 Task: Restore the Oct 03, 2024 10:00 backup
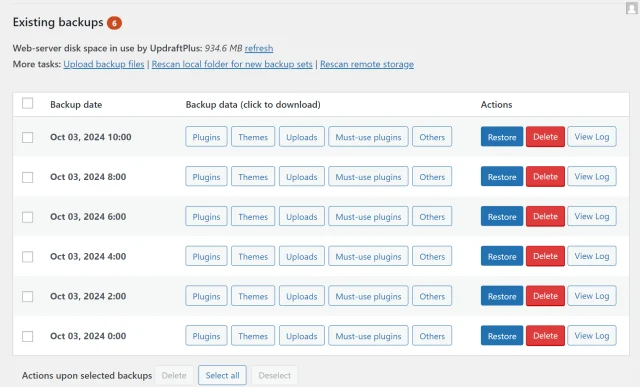point(502,137)
